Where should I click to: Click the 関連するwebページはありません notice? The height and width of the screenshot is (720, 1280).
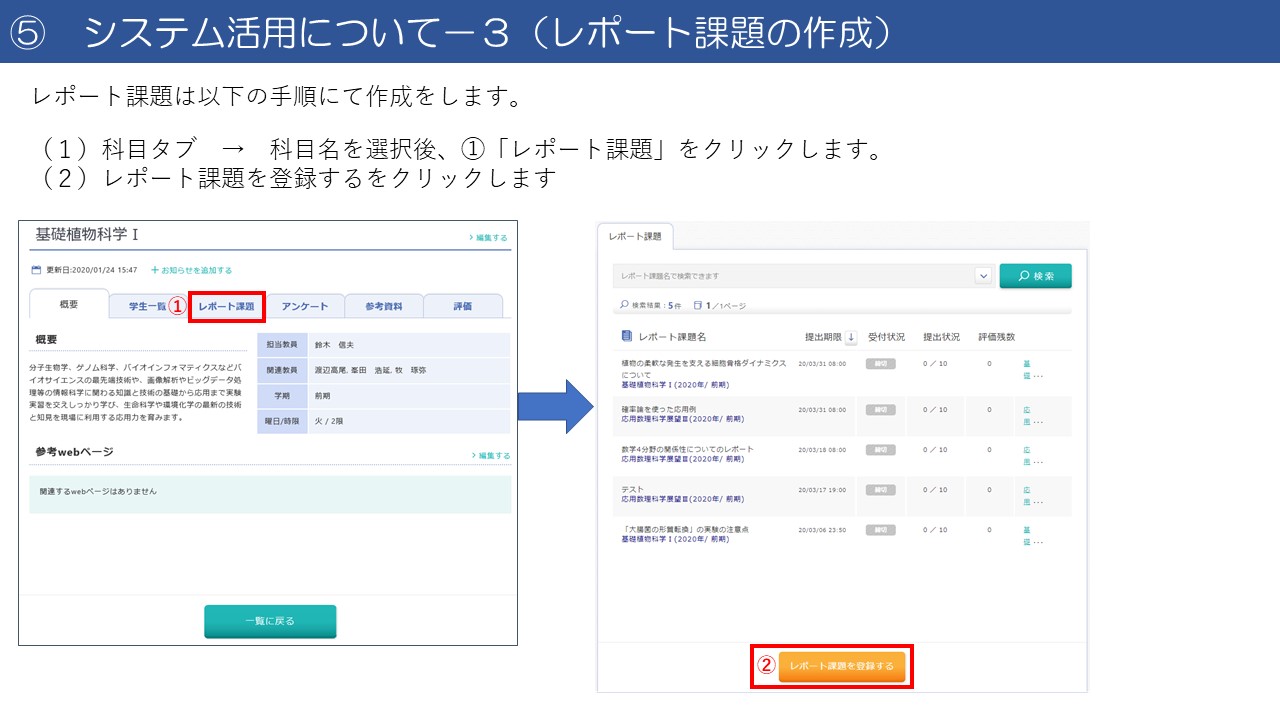pyautogui.click(x=98, y=492)
